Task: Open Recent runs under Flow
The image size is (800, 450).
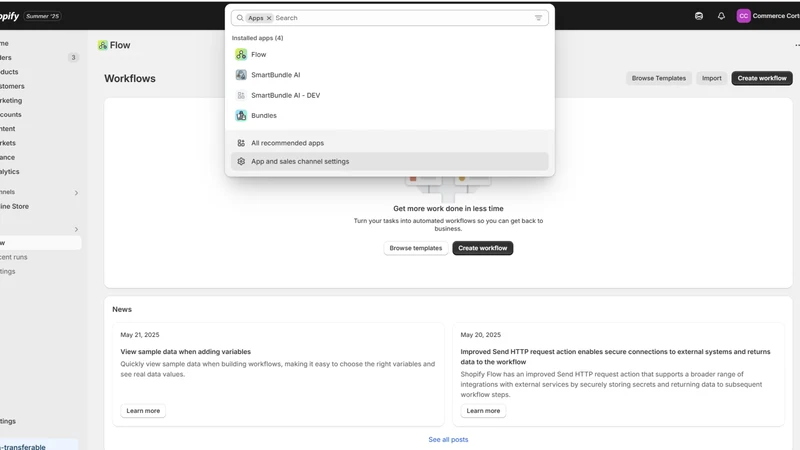Action: (x=40, y=257)
